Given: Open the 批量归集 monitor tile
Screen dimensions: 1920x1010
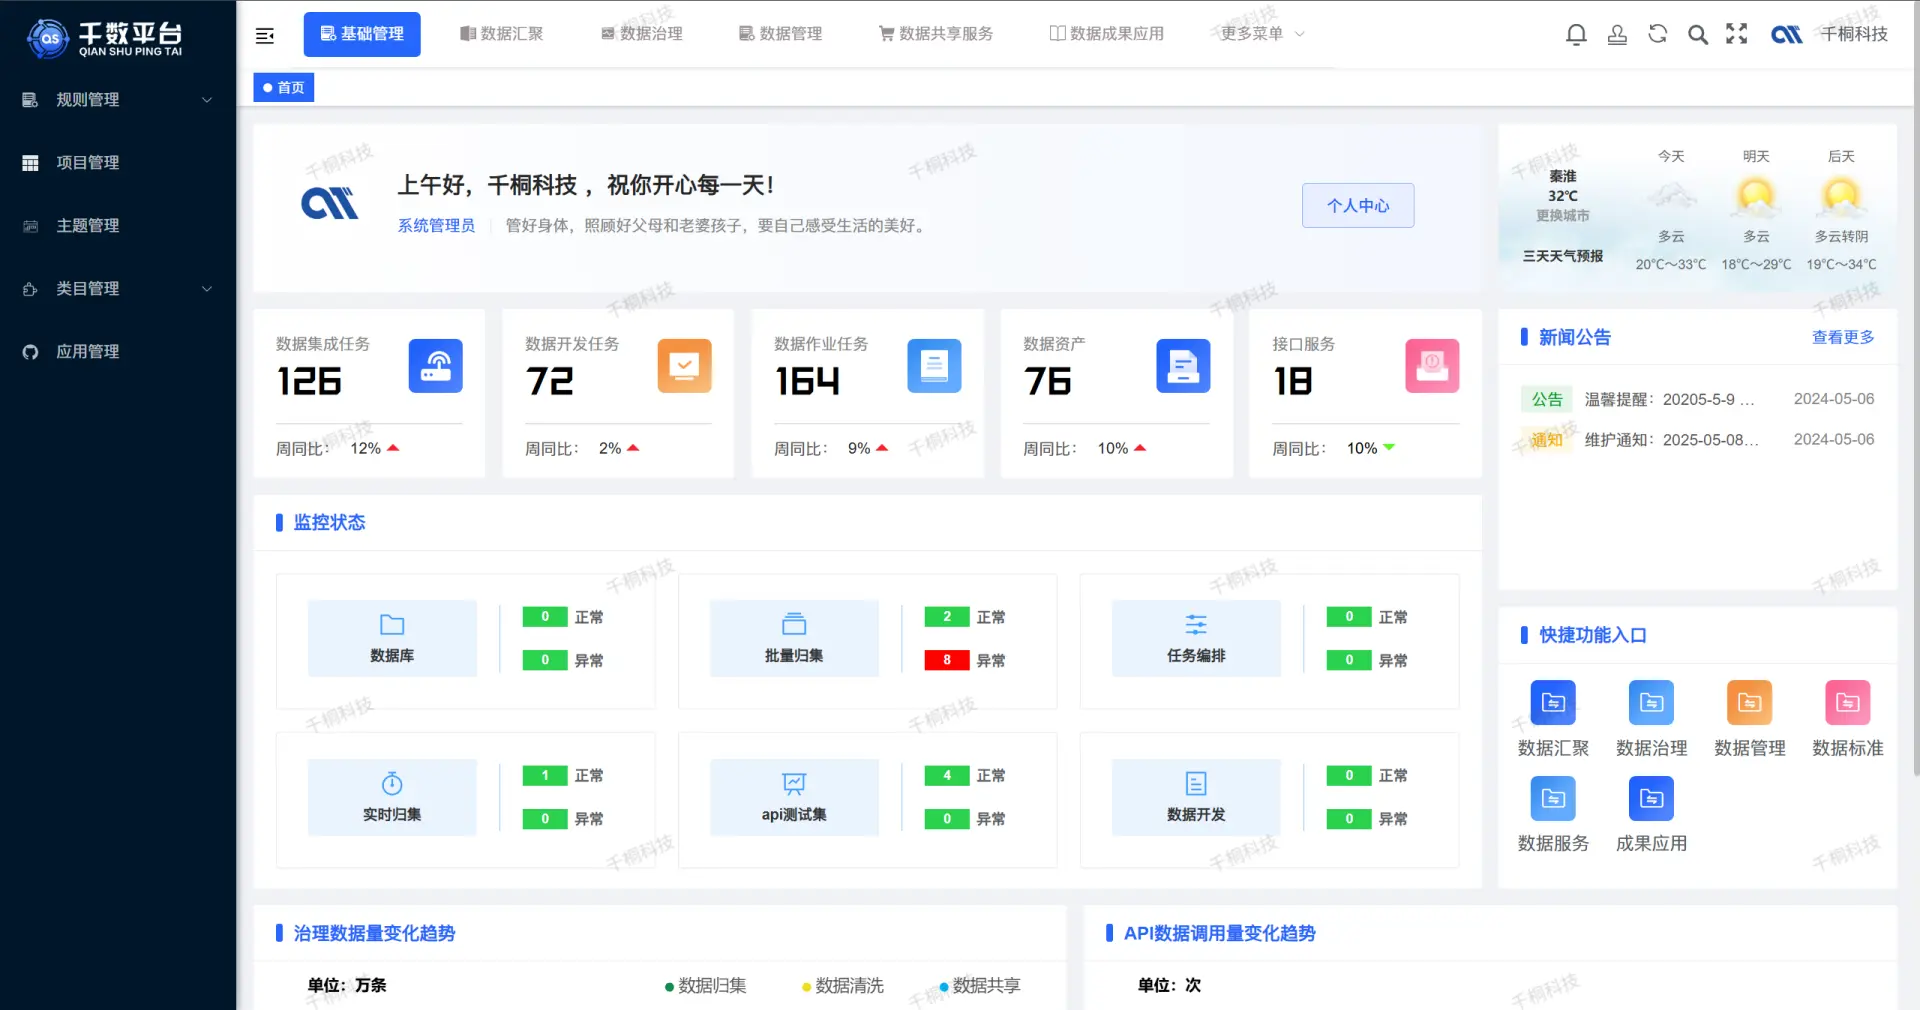Looking at the screenshot, I should 794,638.
